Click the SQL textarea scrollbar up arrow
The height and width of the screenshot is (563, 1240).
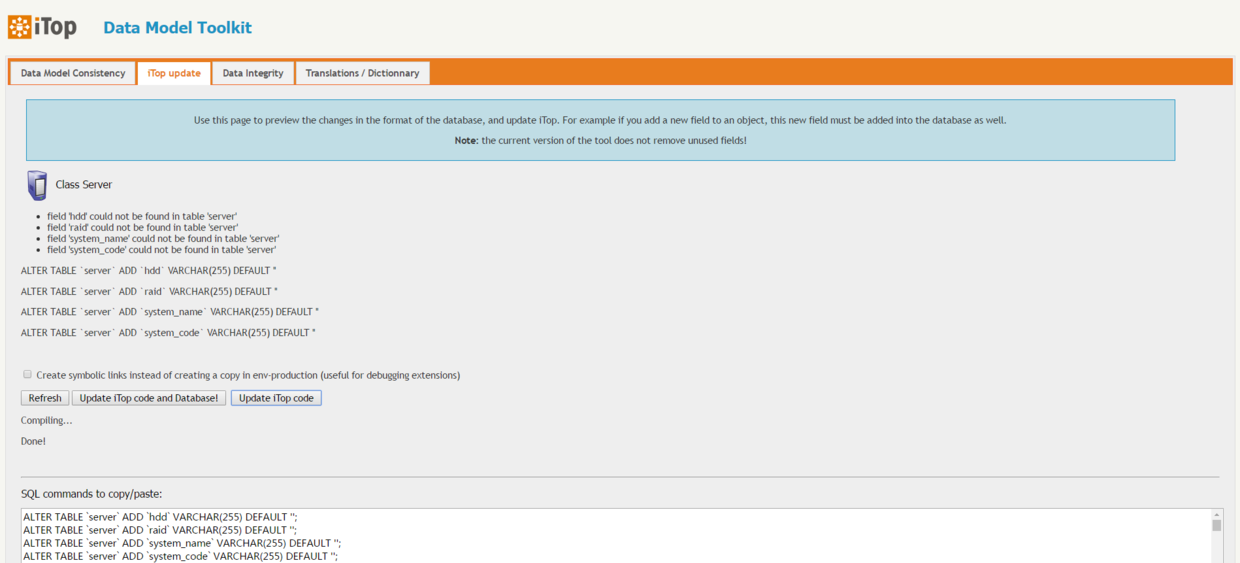point(1216,514)
